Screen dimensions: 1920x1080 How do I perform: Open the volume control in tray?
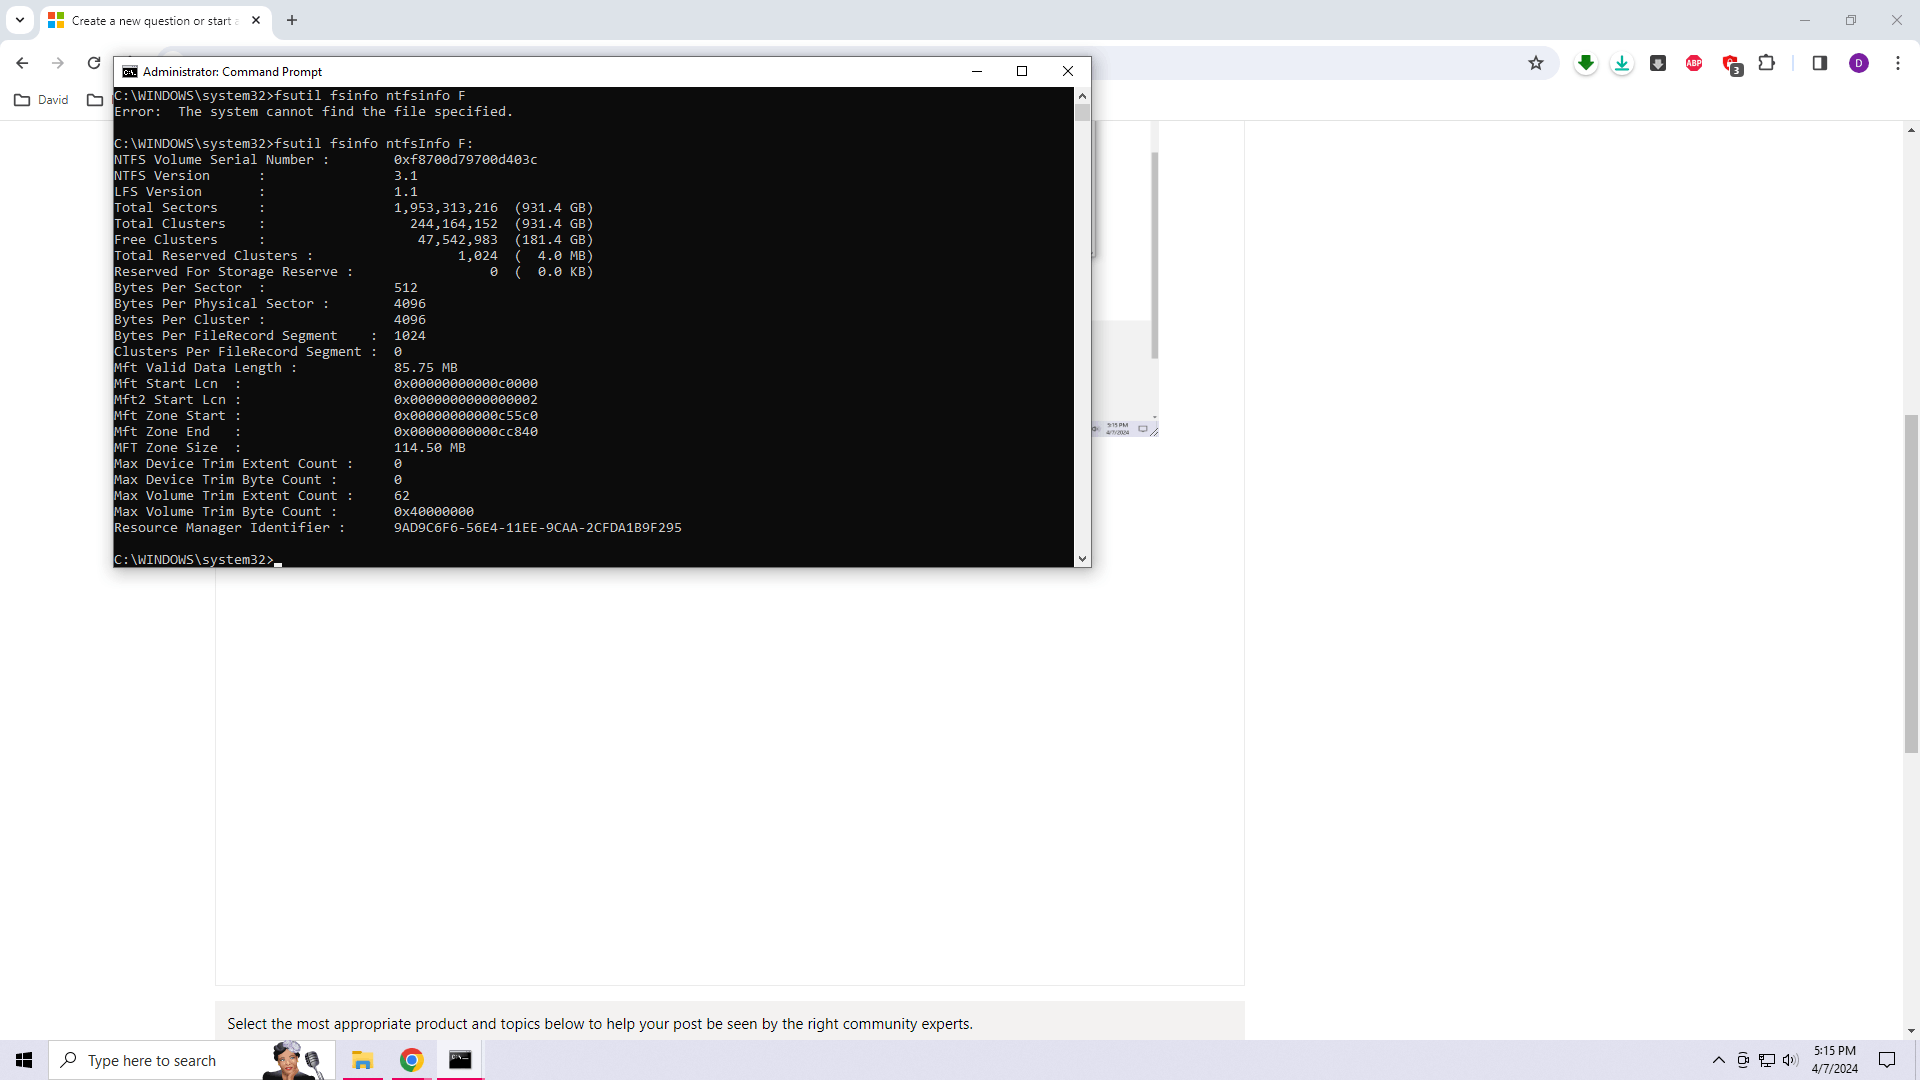1790,1060
